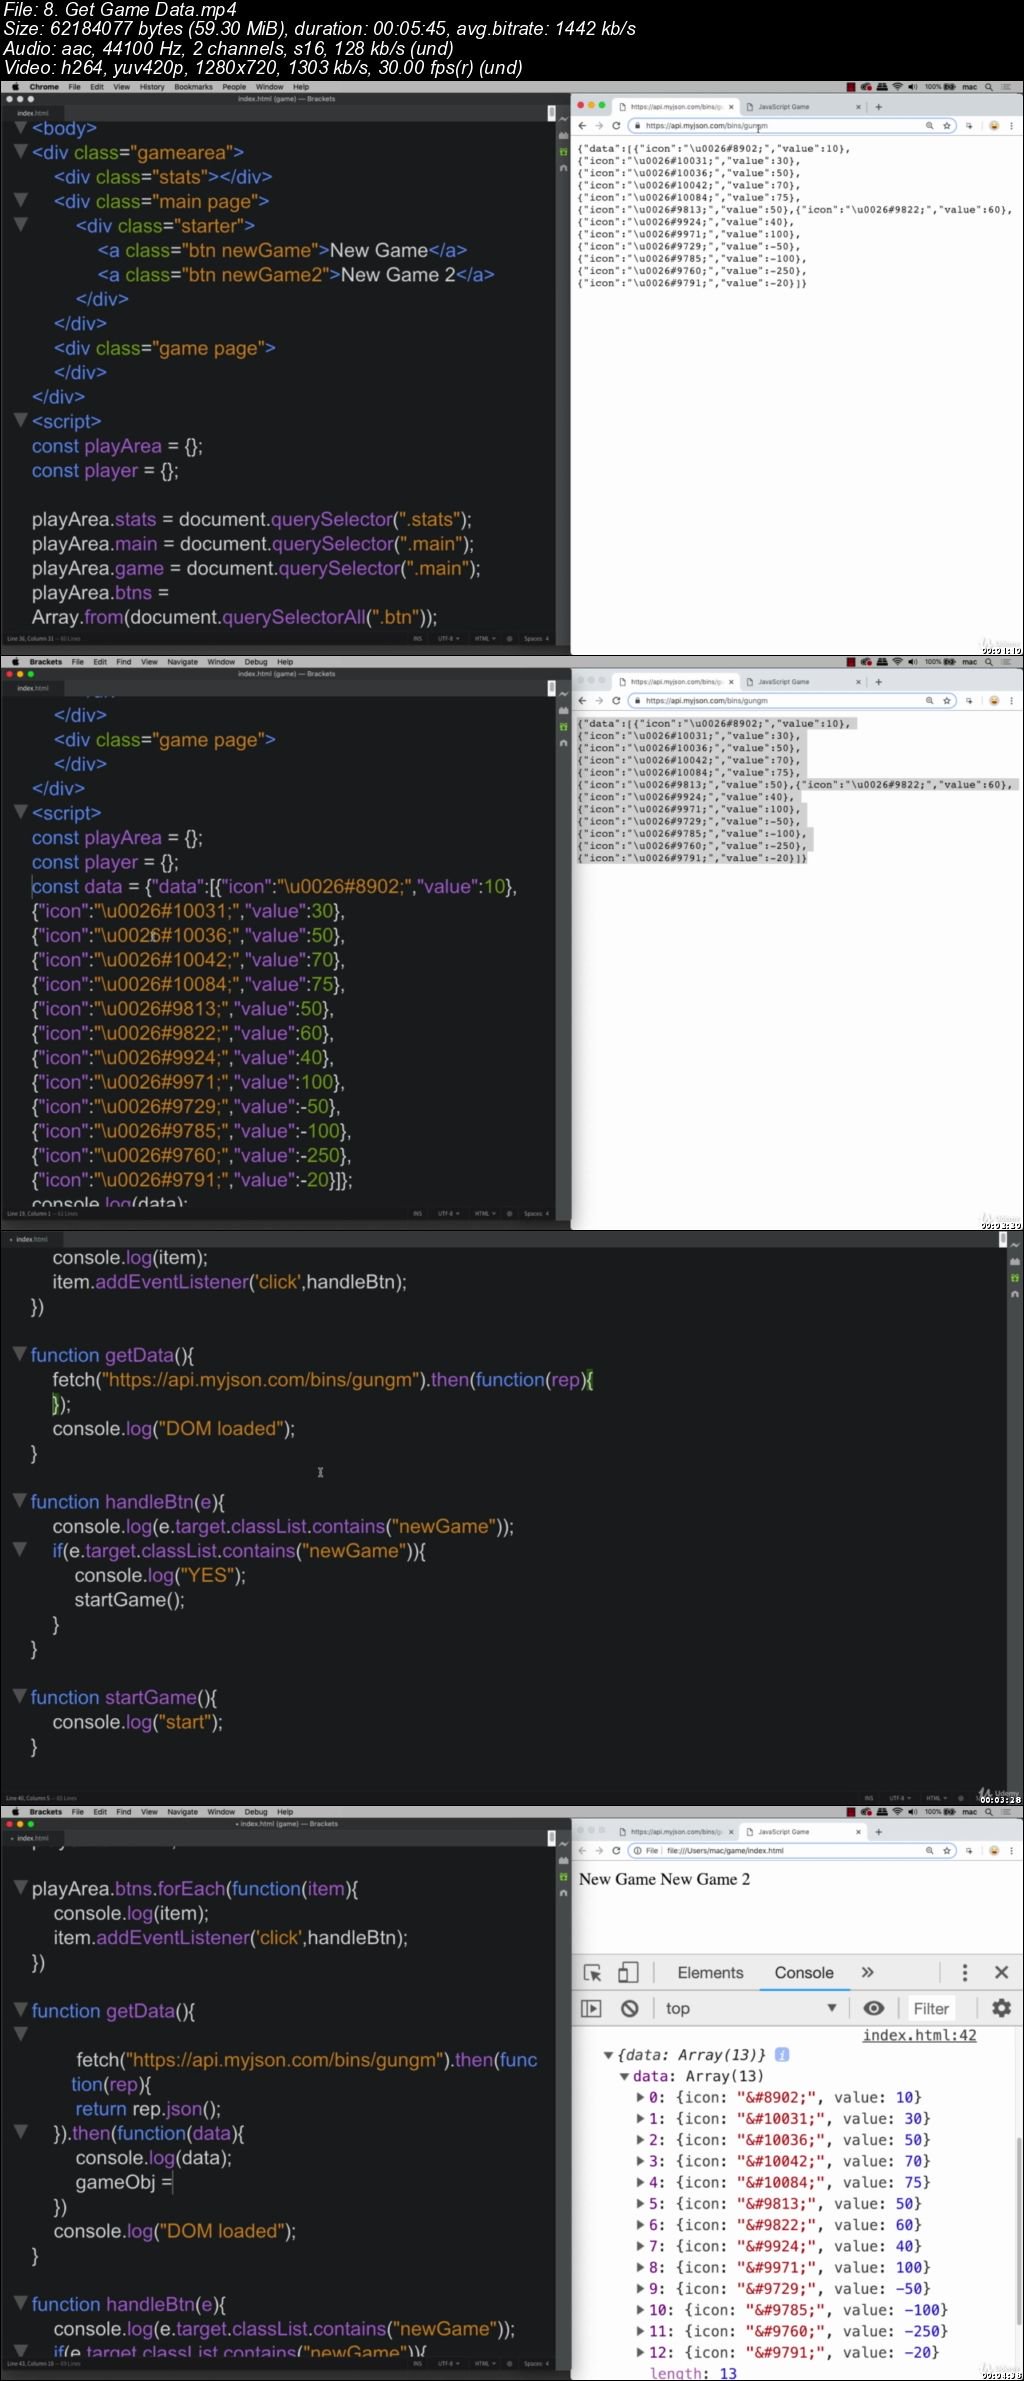1024x2381 pixels.
Task: Click the Apple logo beside the Chrome menu
Action: pyautogui.click(x=16, y=87)
